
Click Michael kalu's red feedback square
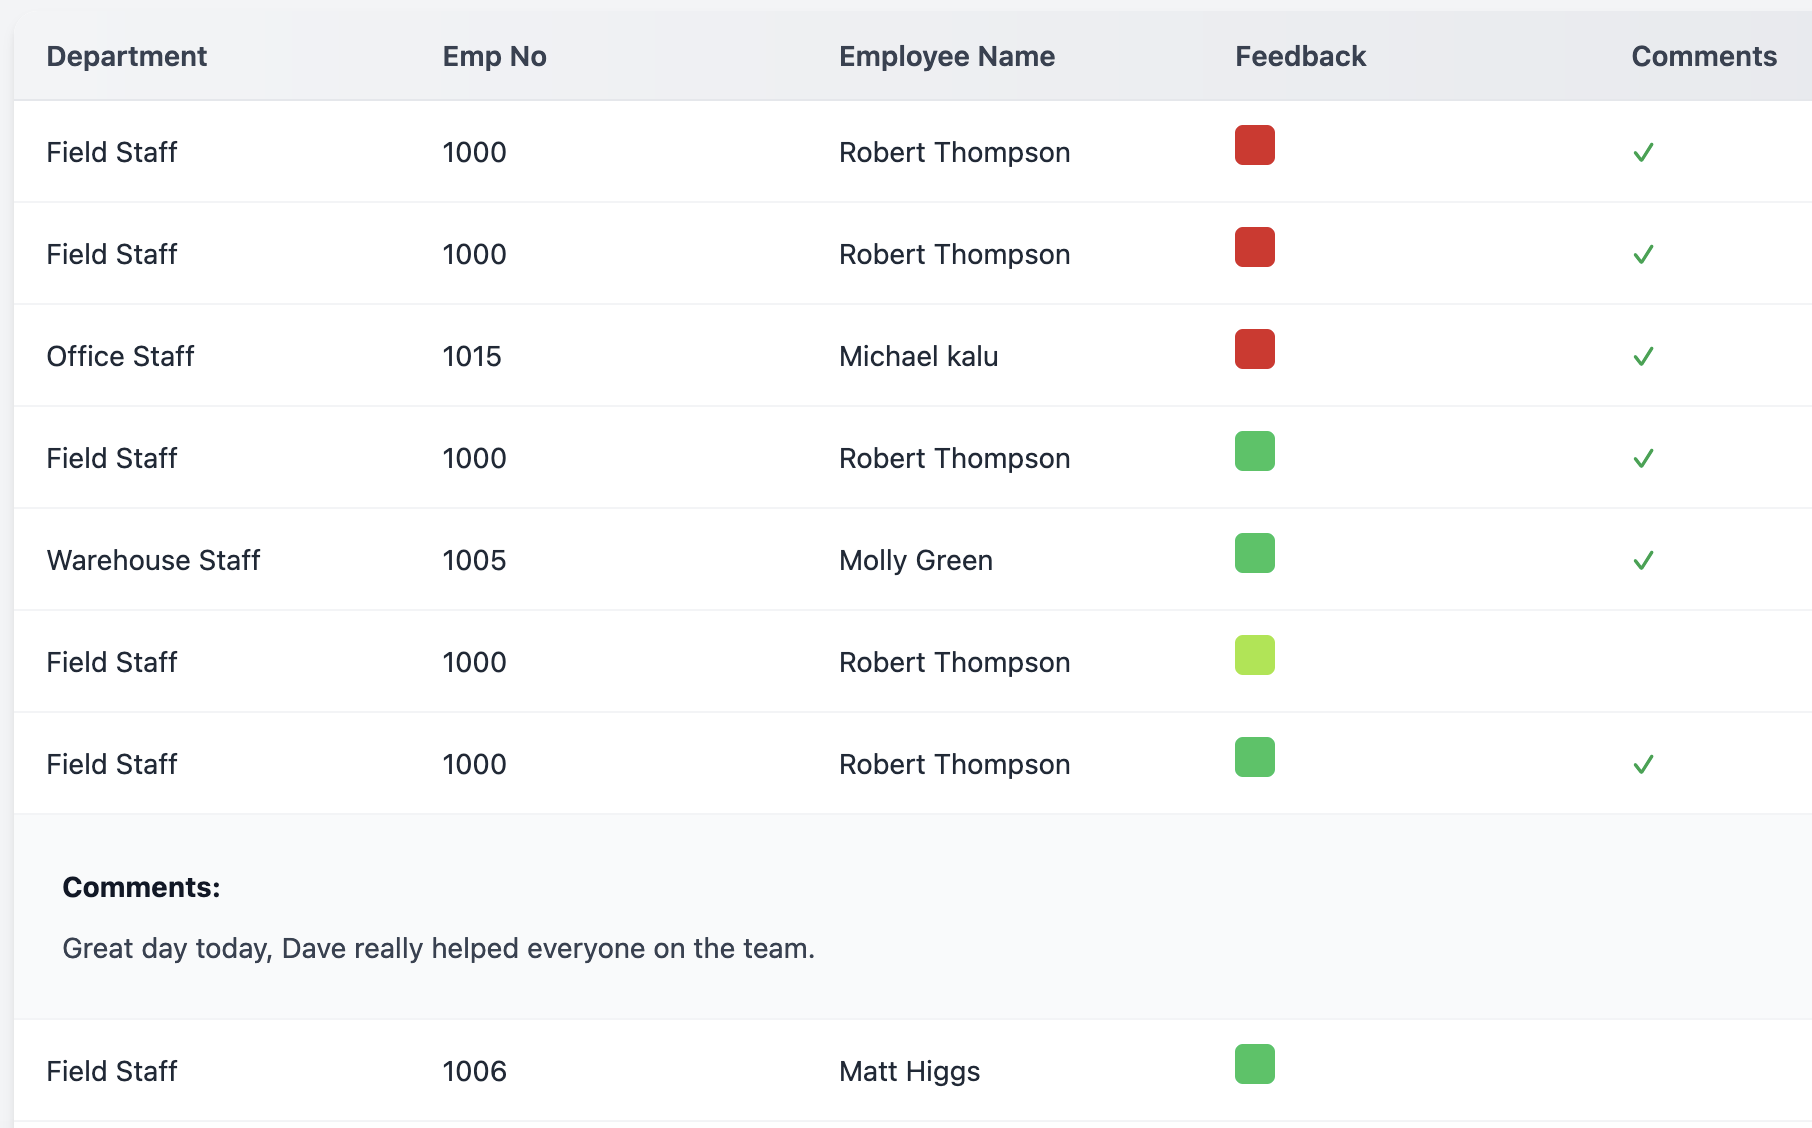coord(1254,349)
